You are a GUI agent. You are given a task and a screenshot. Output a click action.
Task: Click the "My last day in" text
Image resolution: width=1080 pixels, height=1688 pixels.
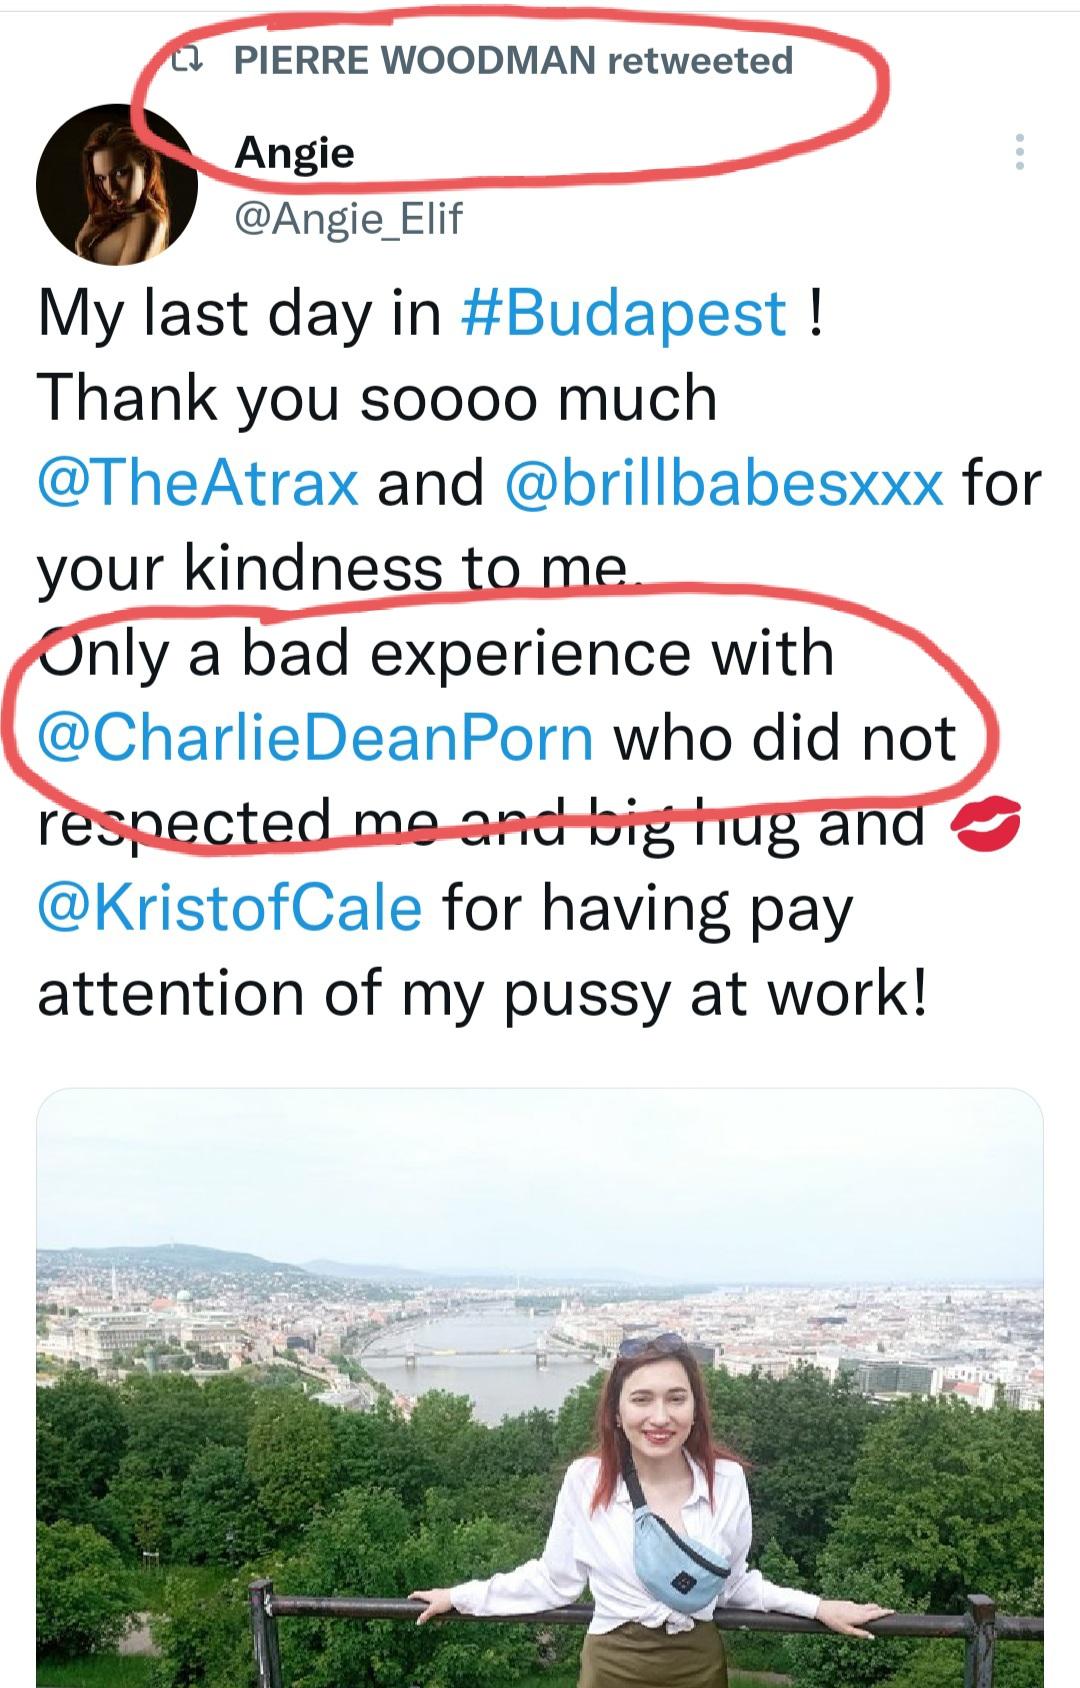(240, 313)
